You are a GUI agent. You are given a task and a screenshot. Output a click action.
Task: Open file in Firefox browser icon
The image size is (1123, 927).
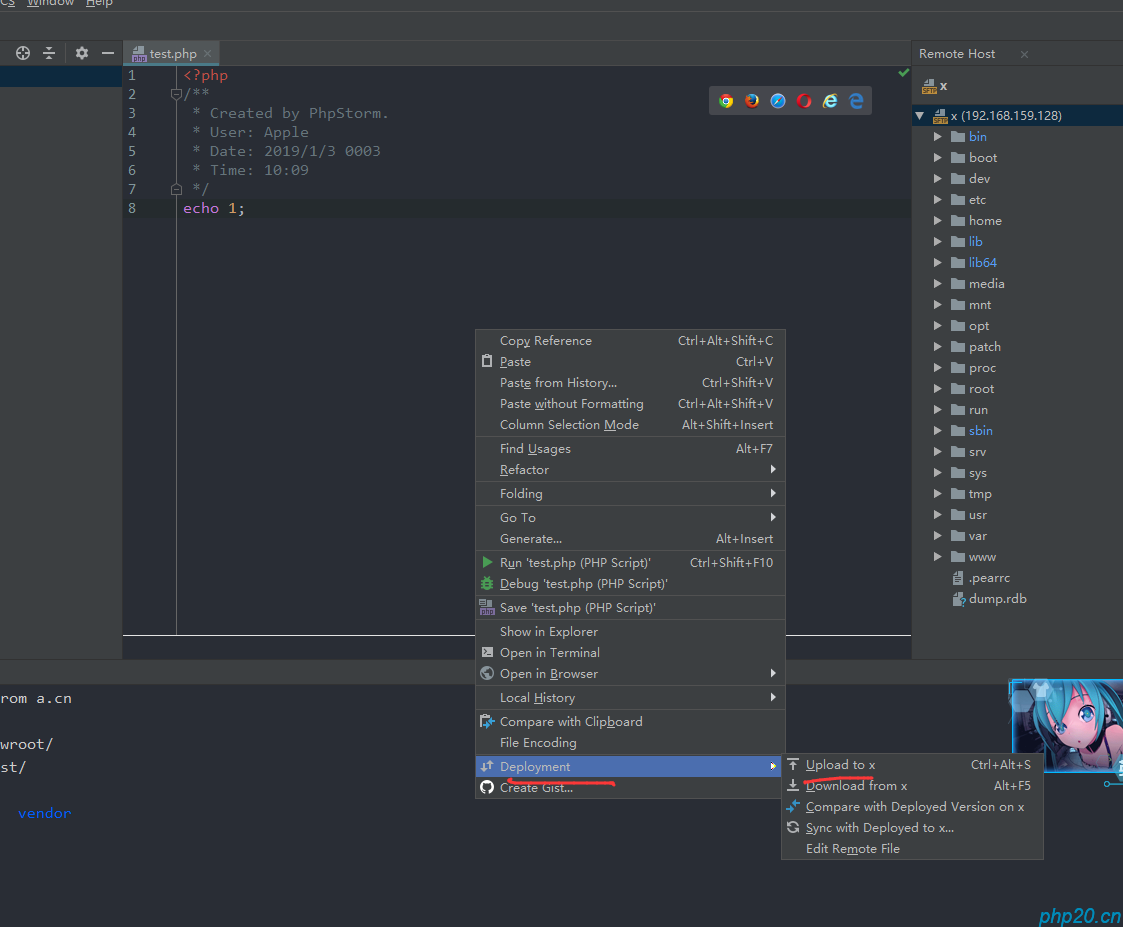752,100
